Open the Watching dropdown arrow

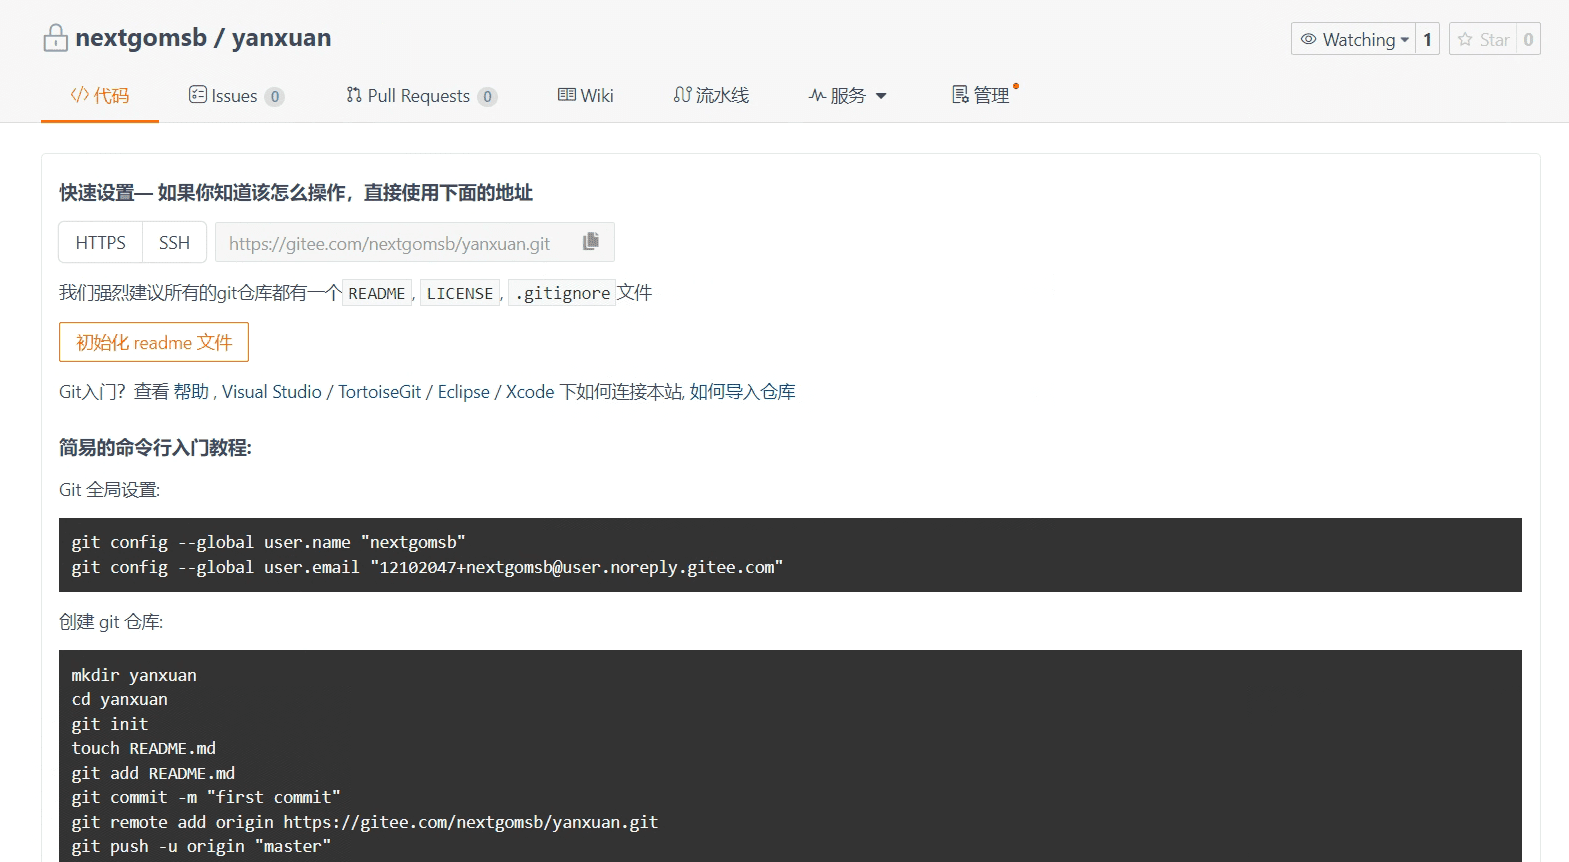[1404, 40]
